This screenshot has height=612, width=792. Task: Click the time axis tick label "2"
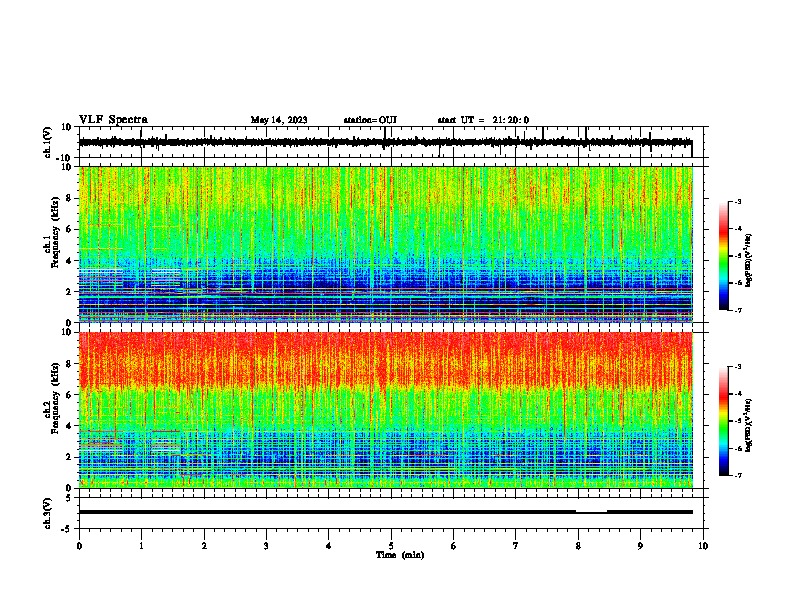[x=204, y=546]
